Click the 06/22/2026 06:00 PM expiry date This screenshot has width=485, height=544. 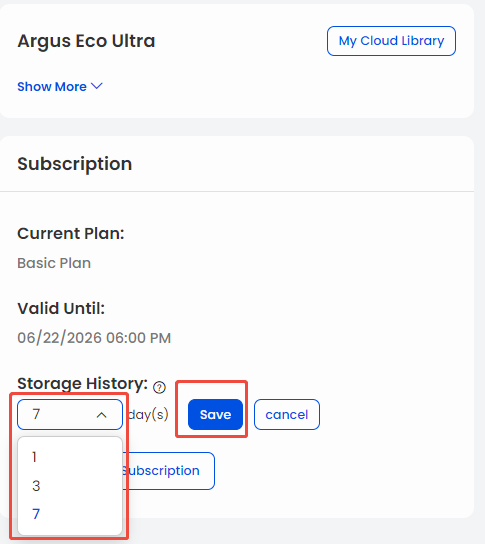coord(94,338)
